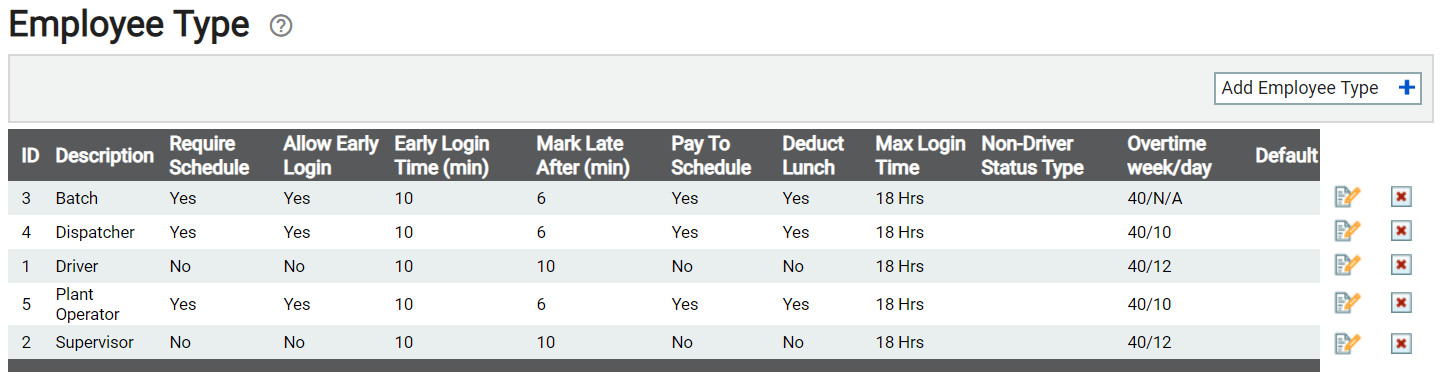This screenshot has height=385, width=1444.
Task: Sort by the Description column header
Action: click(105, 156)
